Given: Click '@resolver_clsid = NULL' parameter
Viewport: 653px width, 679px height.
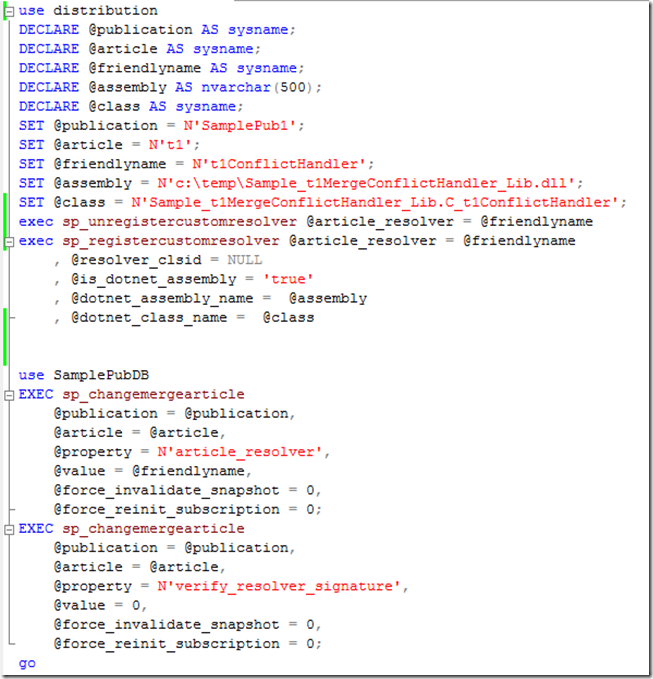Looking at the screenshot, I should [x=166, y=260].
